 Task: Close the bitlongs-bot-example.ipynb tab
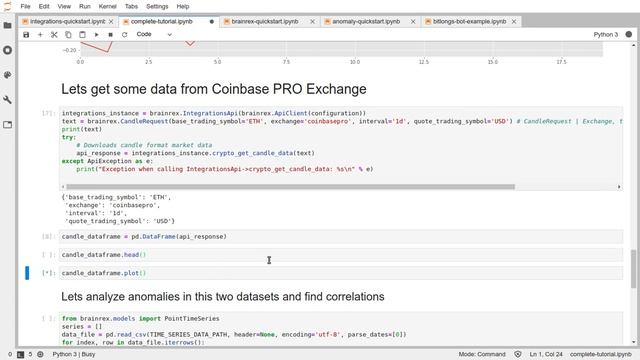click(x=514, y=22)
